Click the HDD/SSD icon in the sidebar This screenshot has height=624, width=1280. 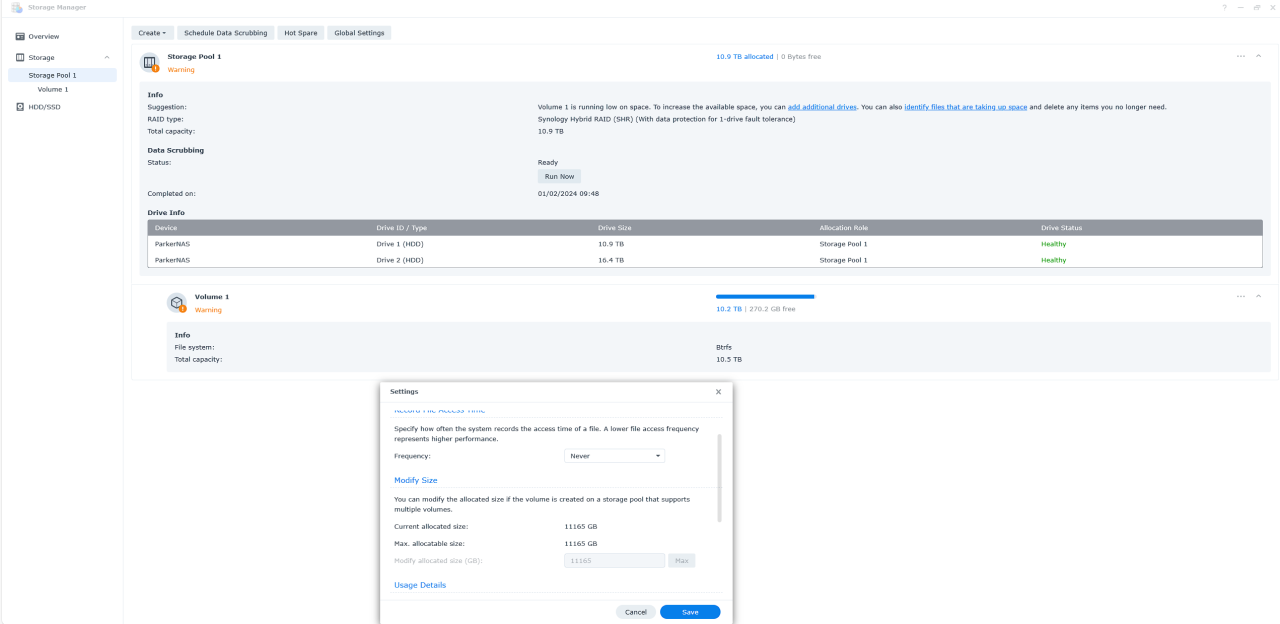[20, 107]
